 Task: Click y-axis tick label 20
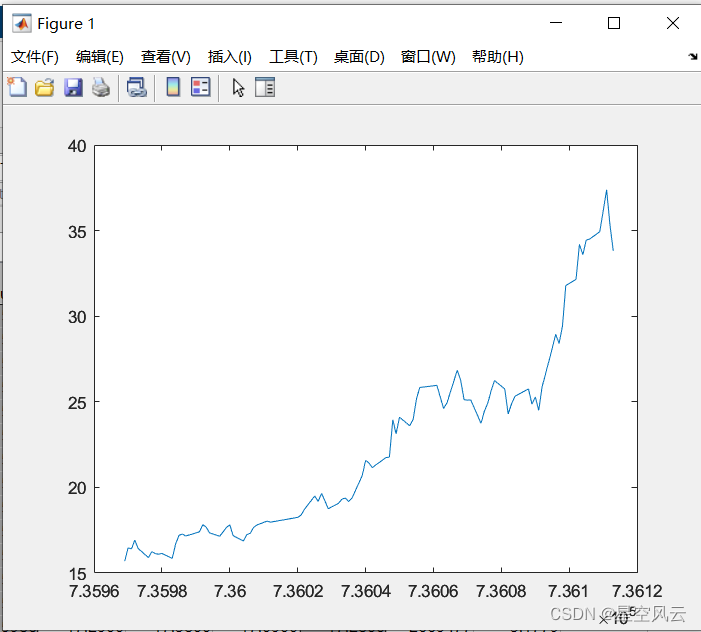click(x=77, y=488)
